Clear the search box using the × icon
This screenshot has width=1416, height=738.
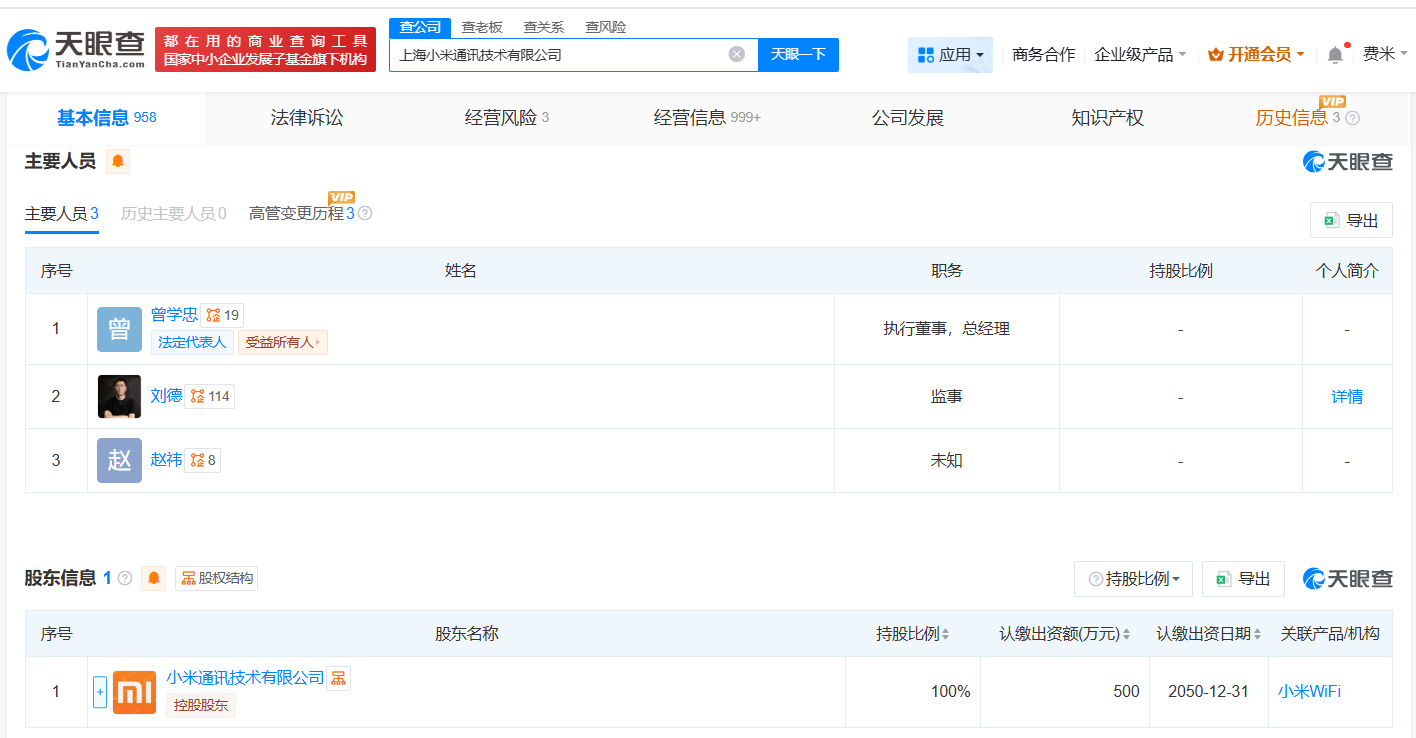[738, 55]
